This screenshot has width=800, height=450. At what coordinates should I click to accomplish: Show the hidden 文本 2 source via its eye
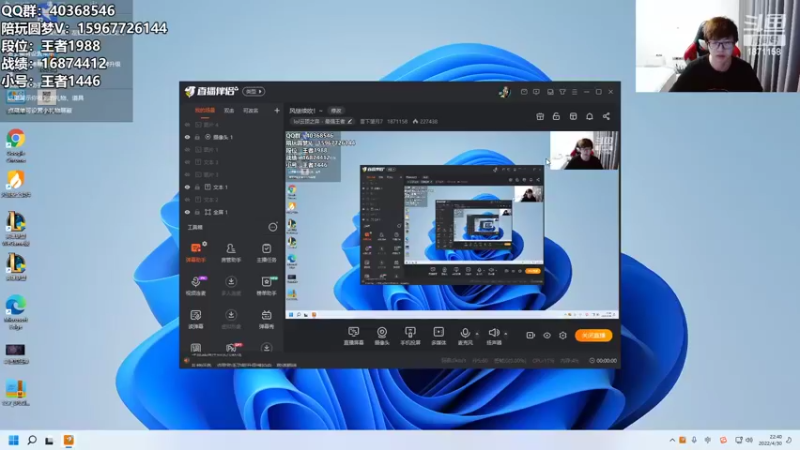(x=187, y=199)
